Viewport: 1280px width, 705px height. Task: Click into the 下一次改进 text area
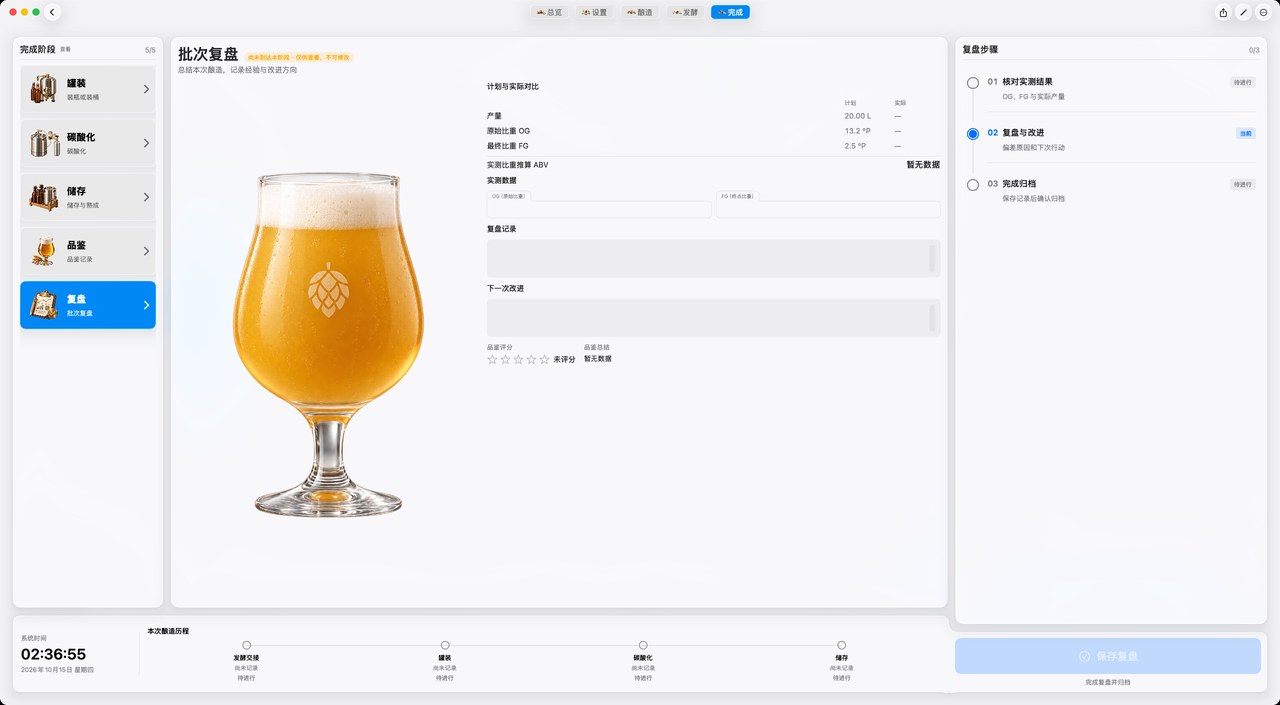(x=713, y=318)
